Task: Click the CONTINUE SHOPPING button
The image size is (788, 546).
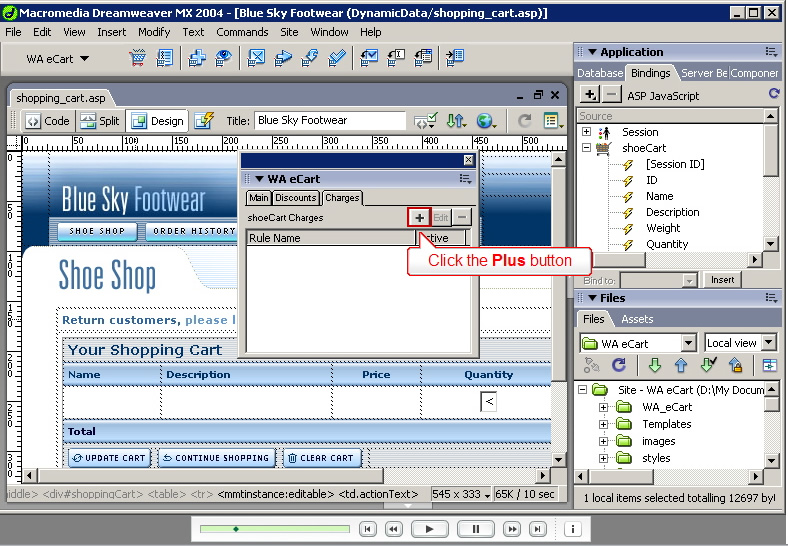Action: (217, 458)
